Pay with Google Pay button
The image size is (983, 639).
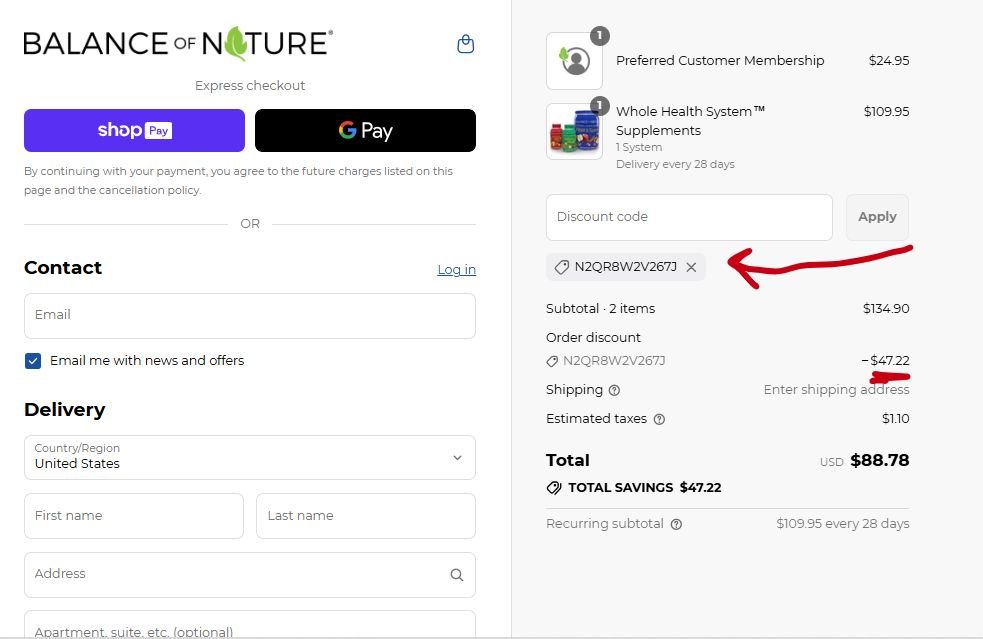[x=365, y=130]
